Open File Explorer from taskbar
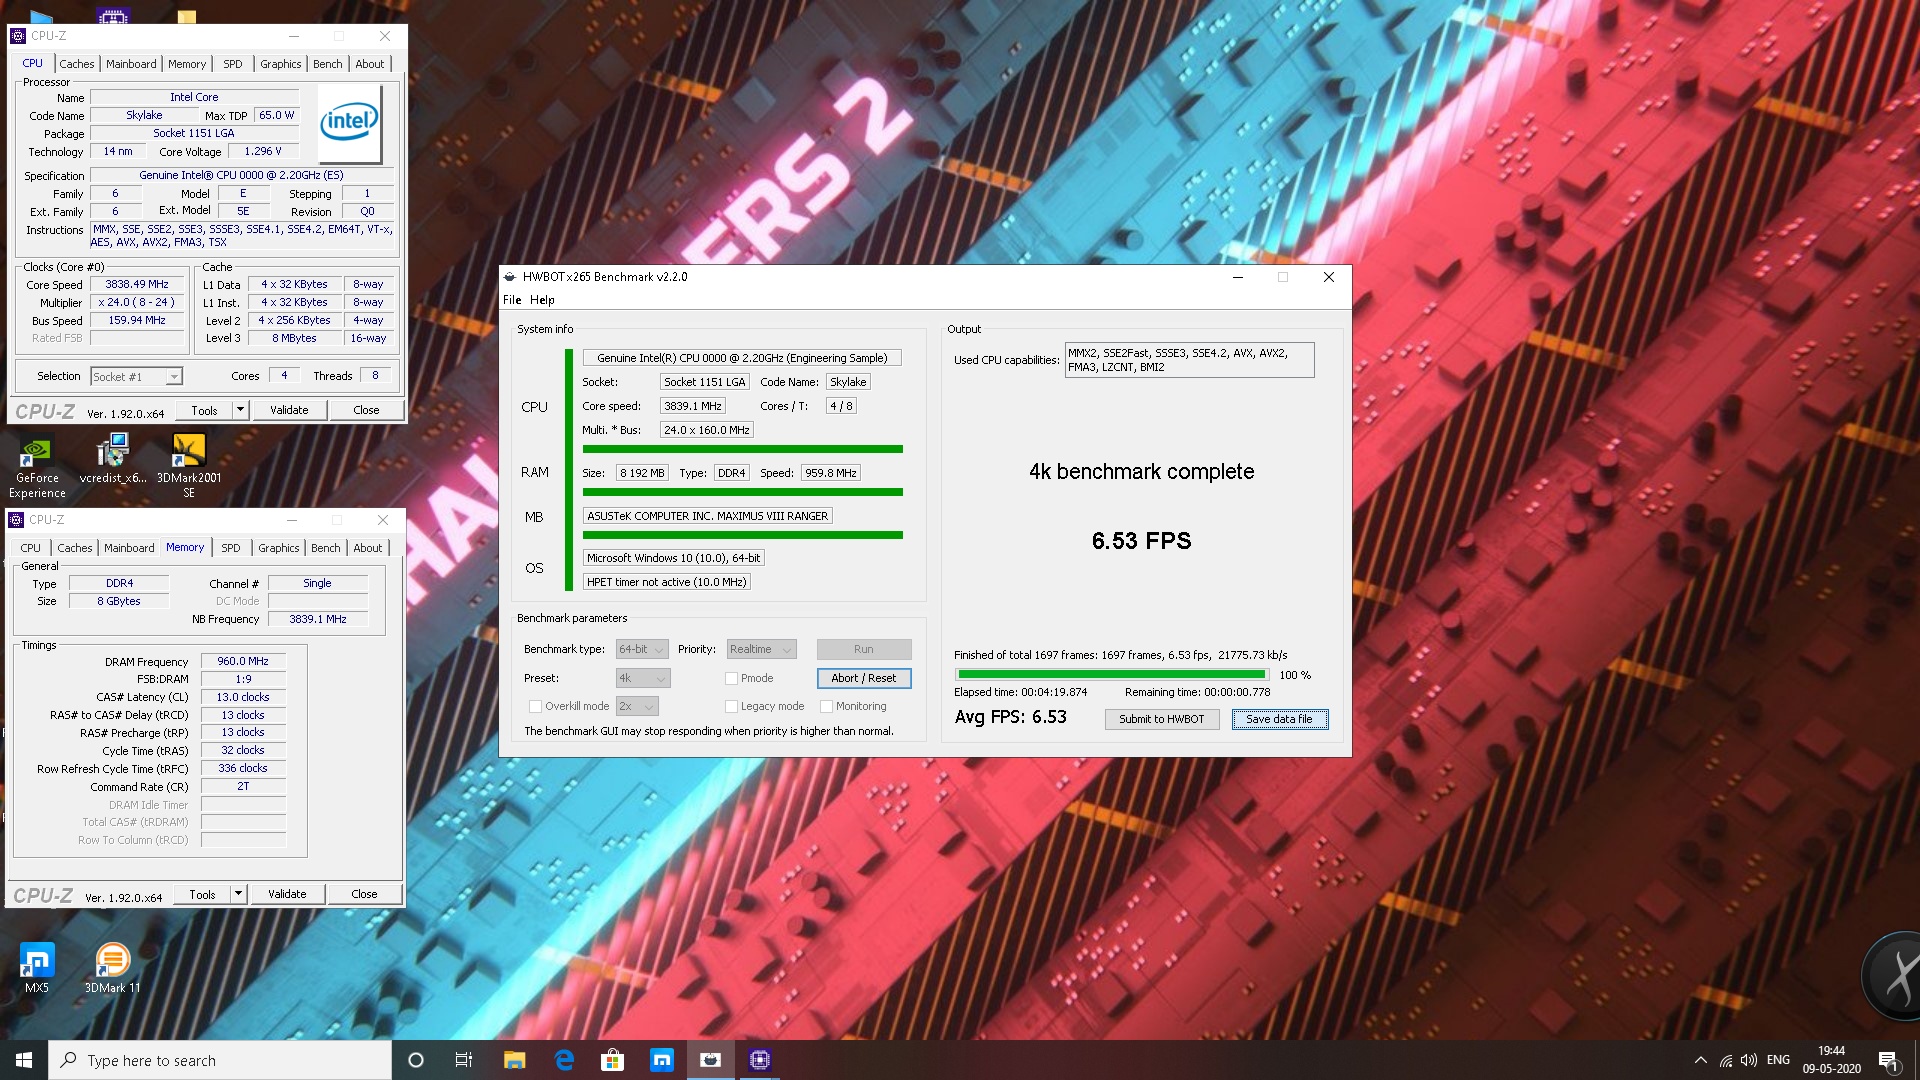This screenshot has width=1920, height=1080. (514, 1060)
